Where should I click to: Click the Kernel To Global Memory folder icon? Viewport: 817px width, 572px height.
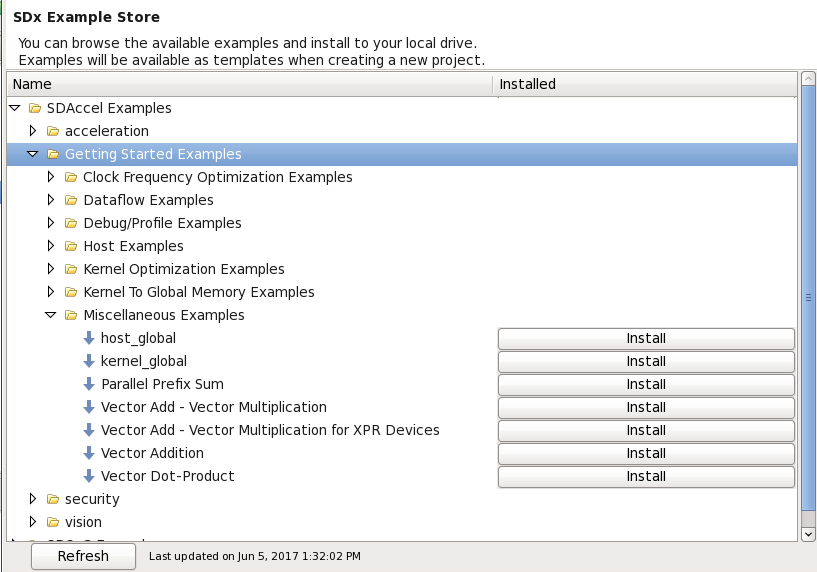coord(71,292)
